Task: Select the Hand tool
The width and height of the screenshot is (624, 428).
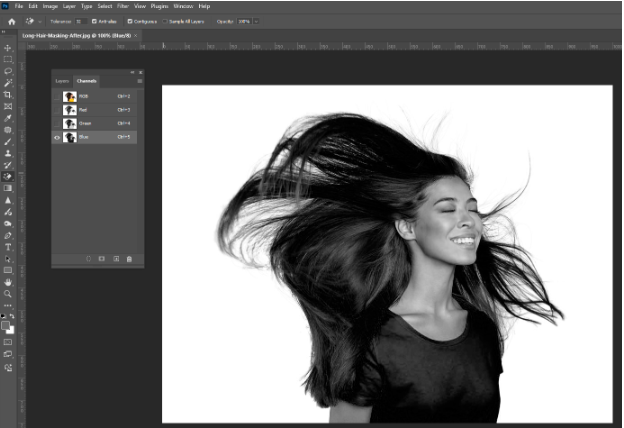Action: click(8, 282)
